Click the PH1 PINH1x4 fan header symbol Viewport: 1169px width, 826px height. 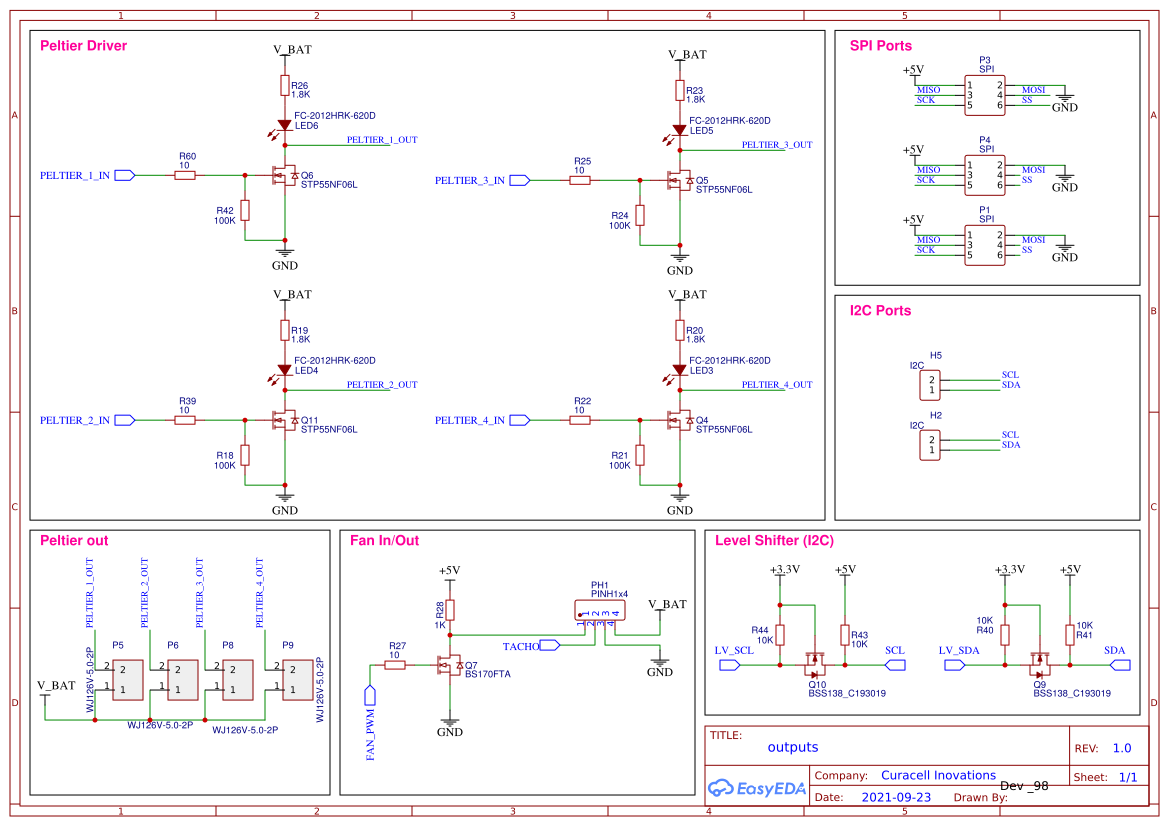[x=600, y=610]
